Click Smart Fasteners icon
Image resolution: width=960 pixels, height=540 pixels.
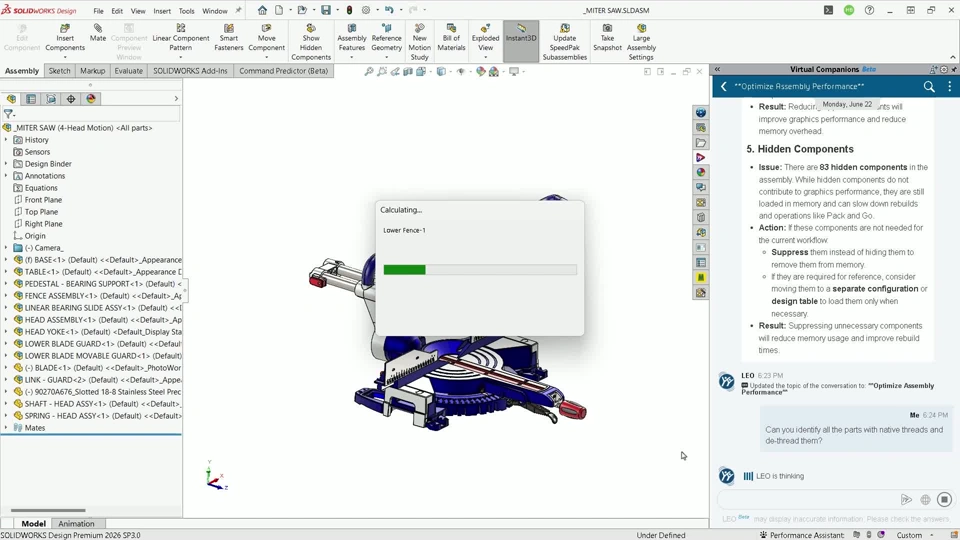pyautogui.click(x=228, y=38)
